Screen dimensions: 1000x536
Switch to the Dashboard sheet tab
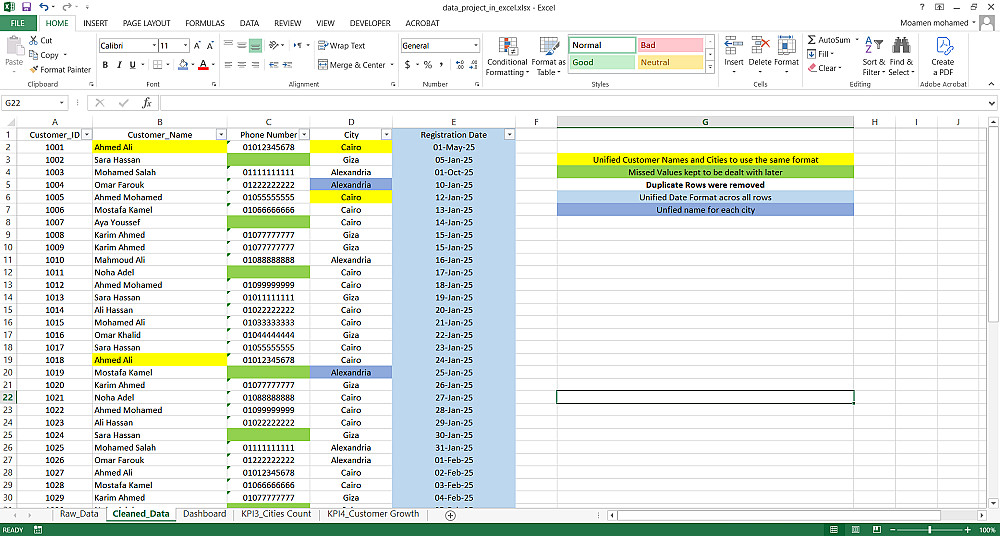click(x=204, y=514)
